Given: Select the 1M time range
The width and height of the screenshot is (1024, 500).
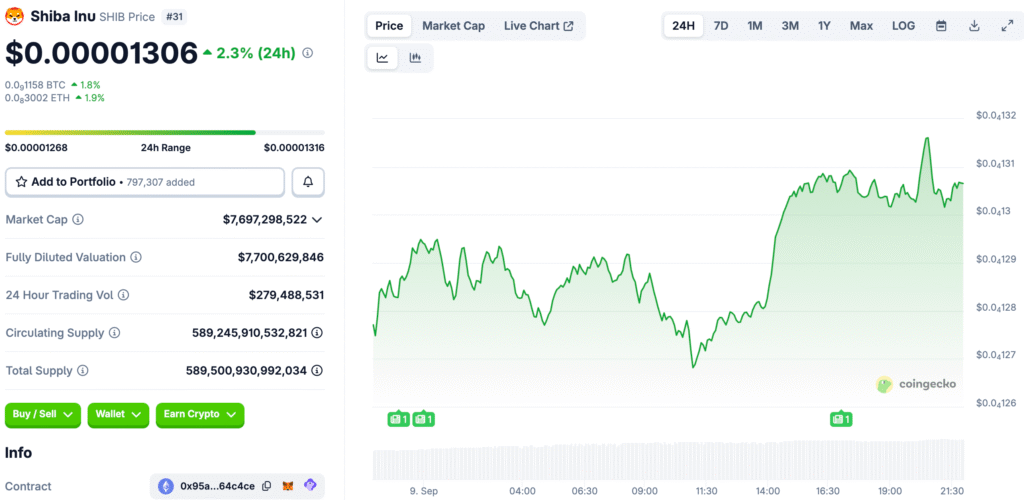Looking at the screenshot, I should point(755,26).
